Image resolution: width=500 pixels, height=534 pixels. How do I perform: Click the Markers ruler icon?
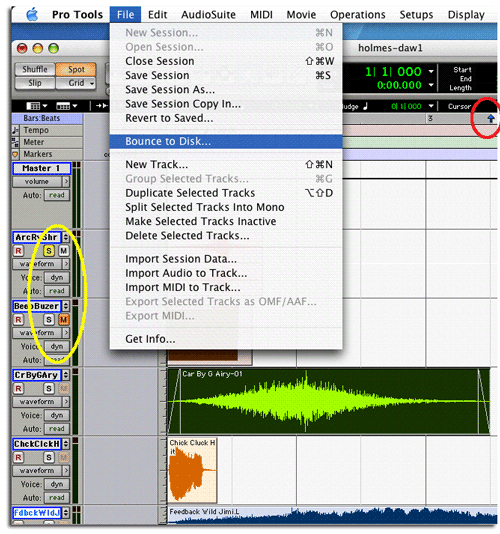pos(15,154)
